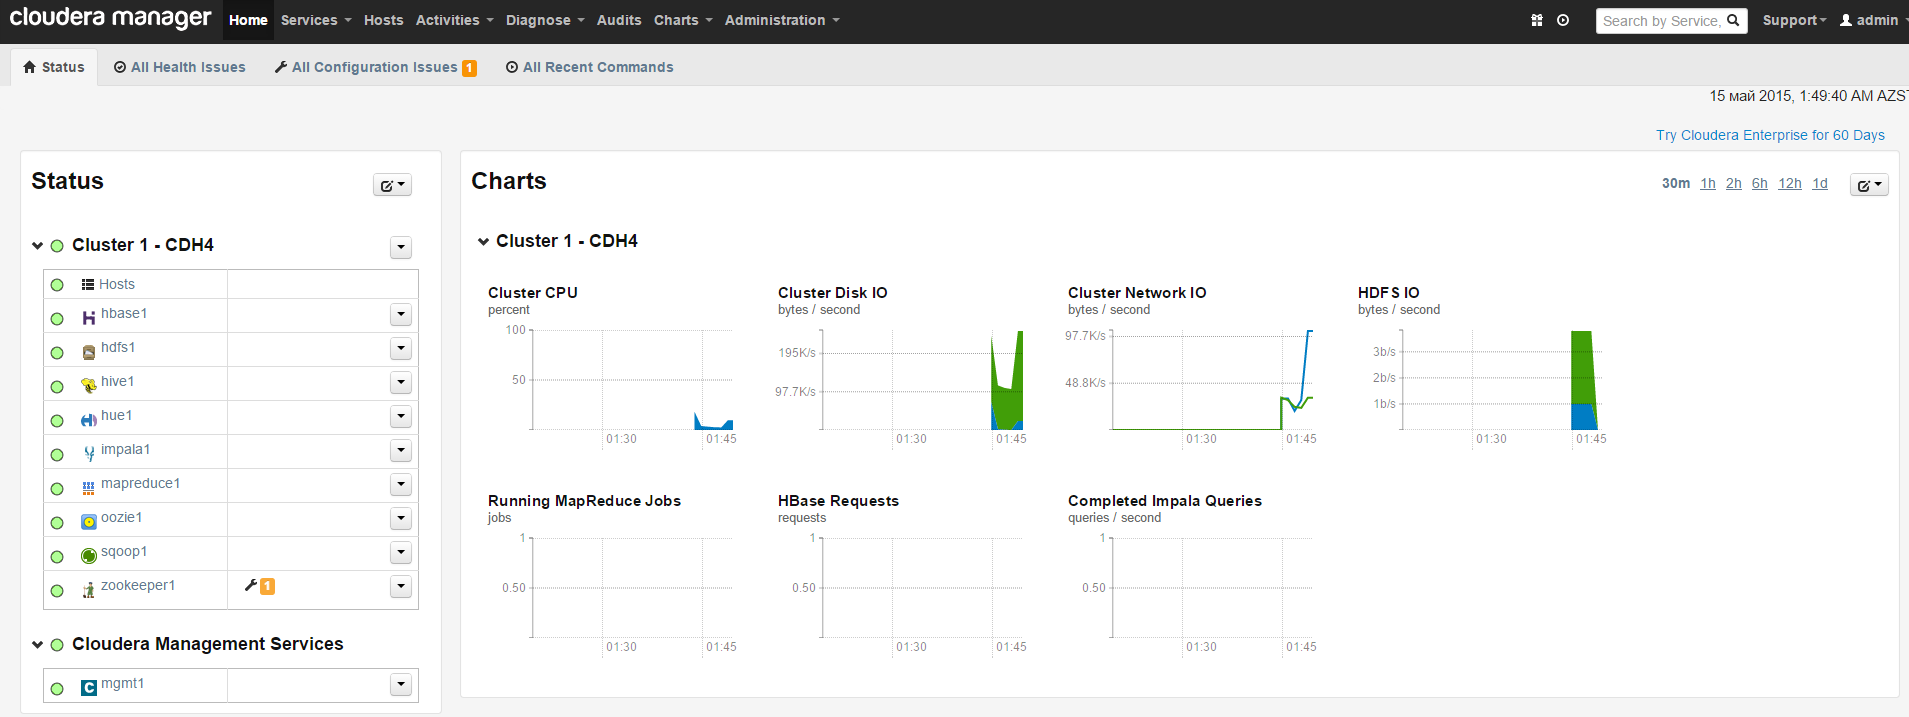Click the sqoop1 service icon
Image resolution: width=1909 pixels, height=717 pixels.
89,555
